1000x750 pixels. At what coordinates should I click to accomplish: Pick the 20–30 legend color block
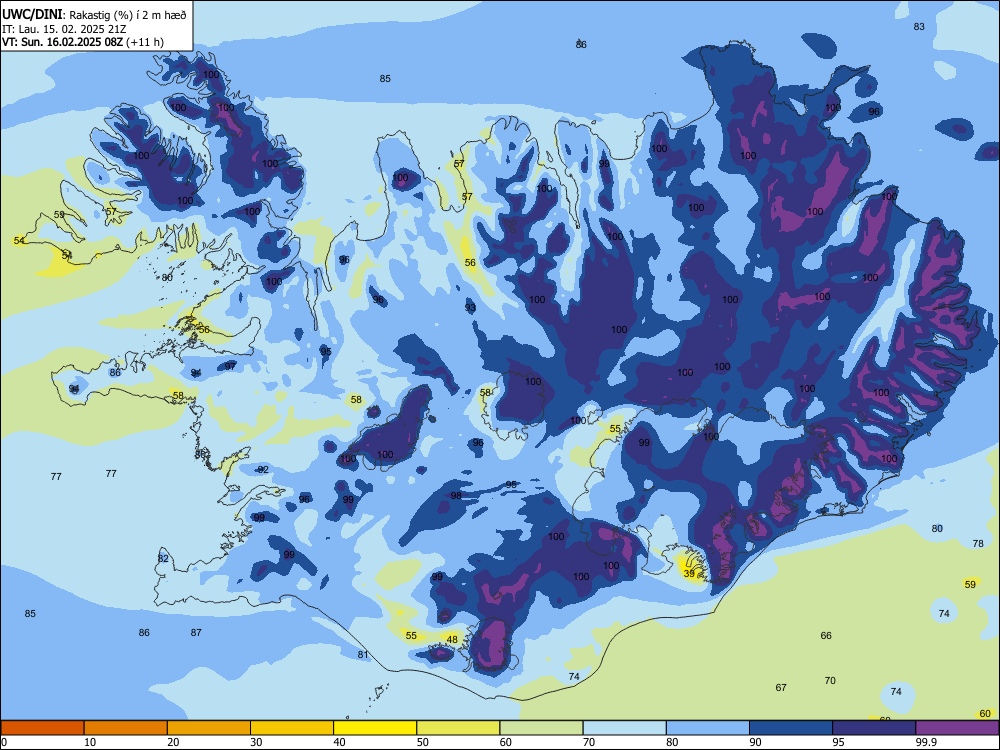[209, 728]
